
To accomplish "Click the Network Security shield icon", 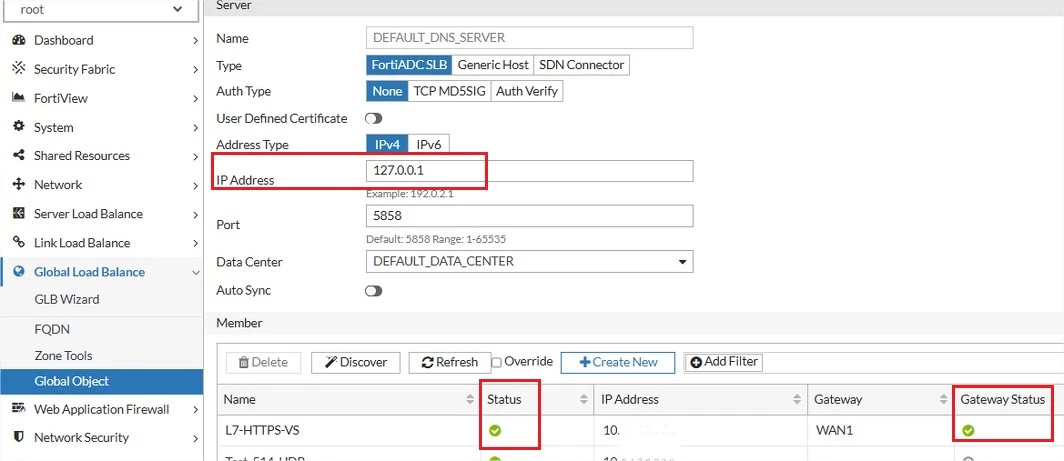I will [19, 437].
